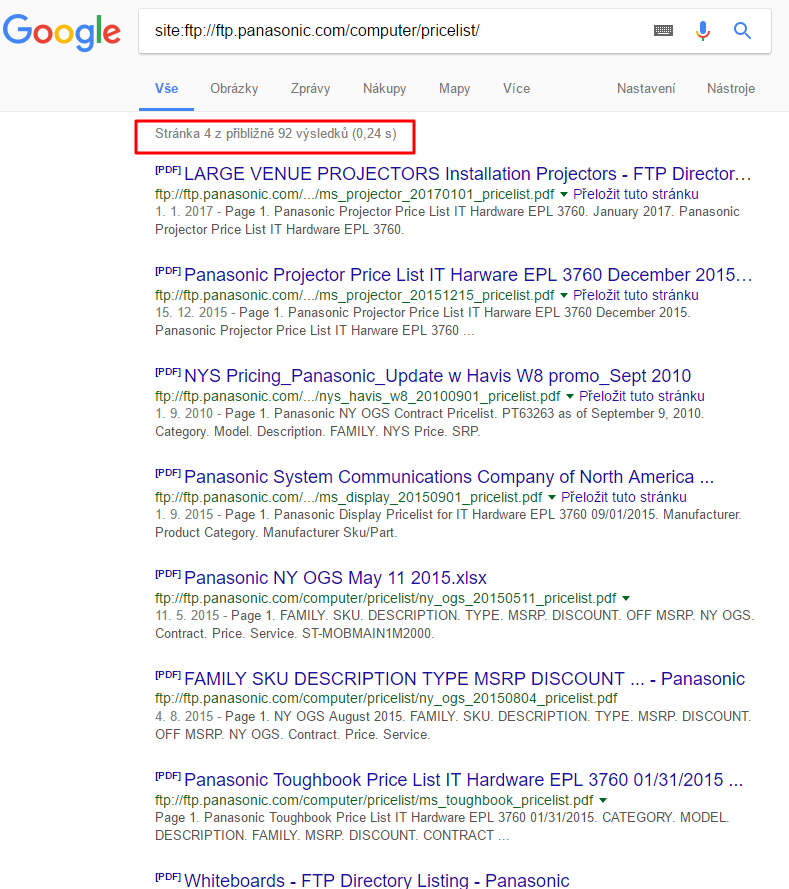The width and height of the screenshot is (789, 889).
Task: Open Projector Price List December 2015 result
Action: click(468, 274)
